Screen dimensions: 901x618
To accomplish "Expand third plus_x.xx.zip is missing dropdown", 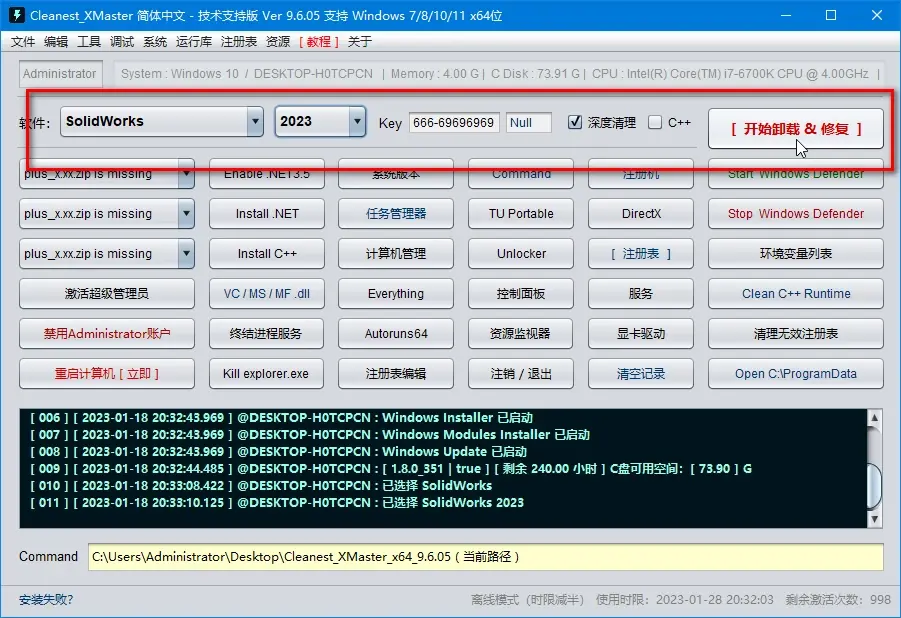I will 186,254.
